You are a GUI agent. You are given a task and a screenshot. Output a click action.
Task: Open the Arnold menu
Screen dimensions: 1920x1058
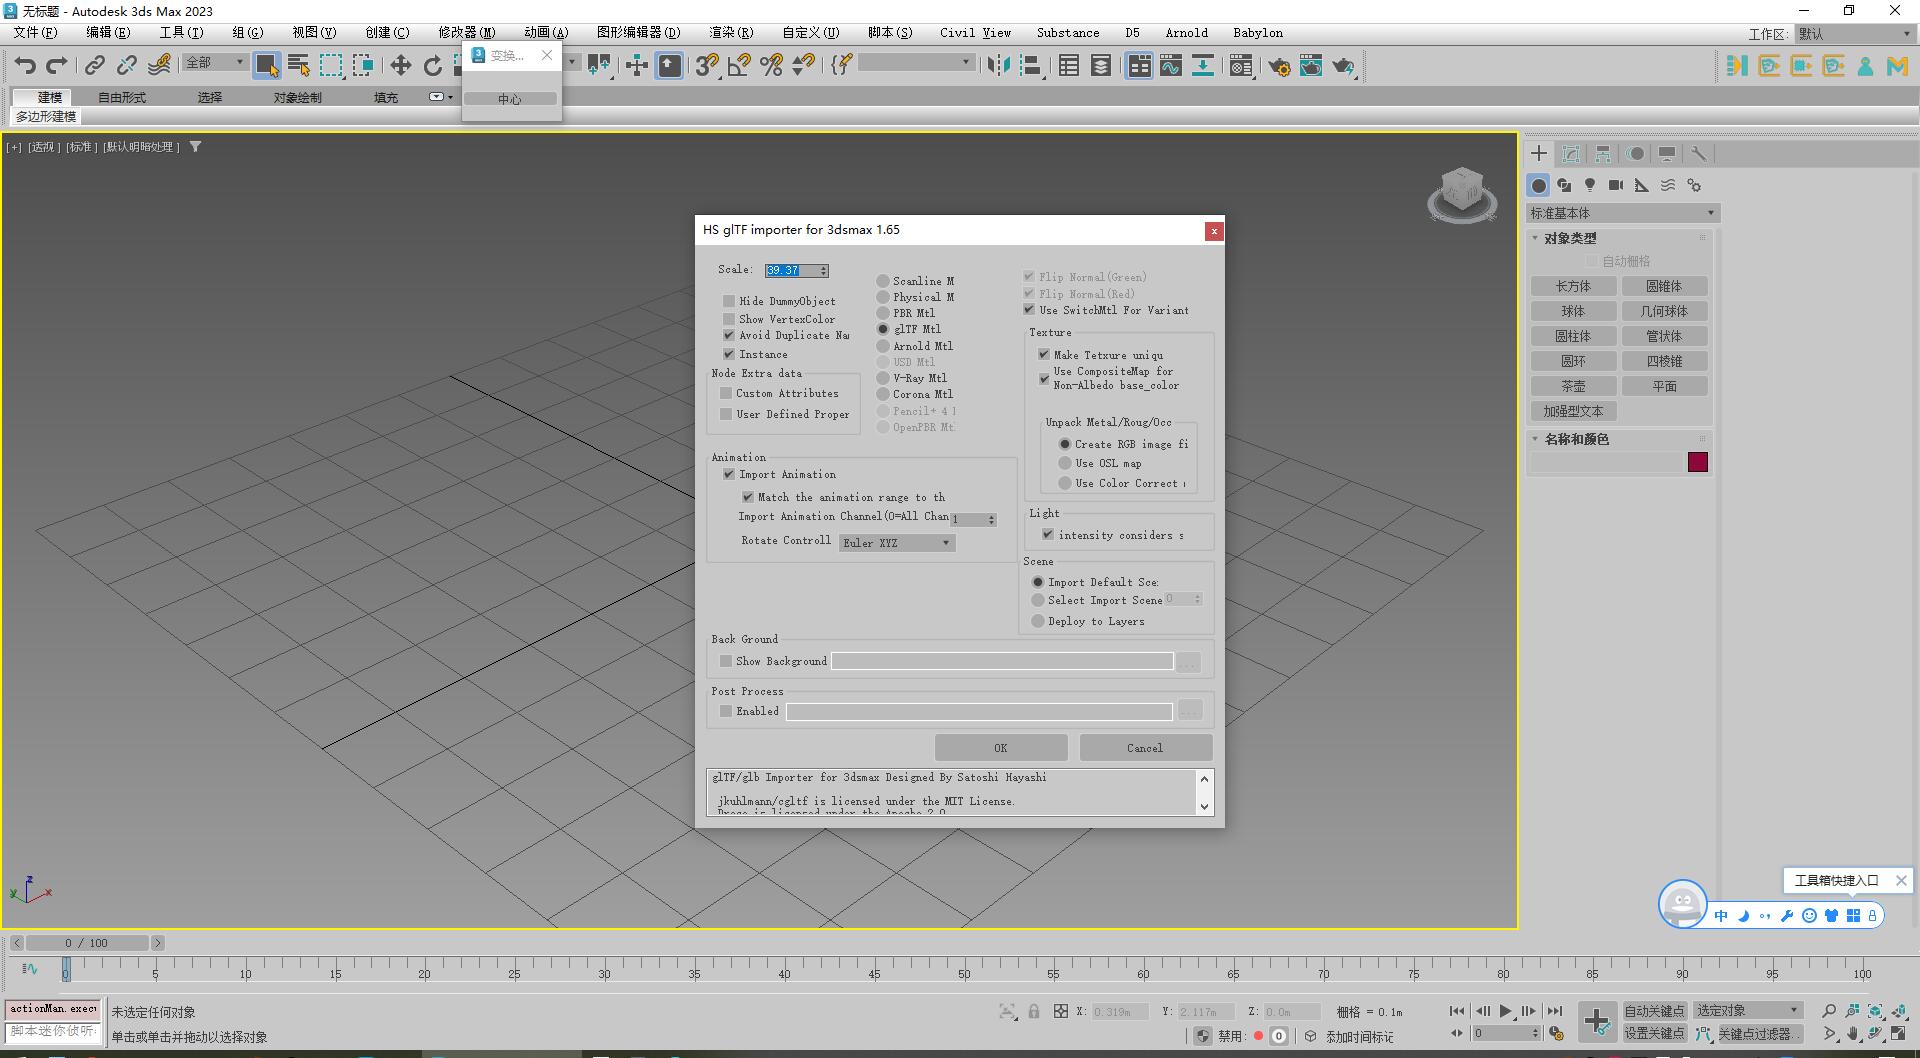1186,33
